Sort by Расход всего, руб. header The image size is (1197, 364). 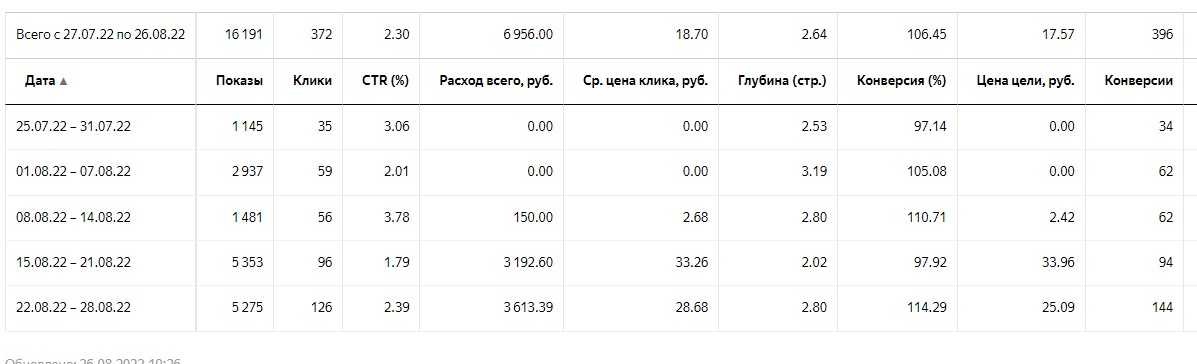(x=496, y=81)
